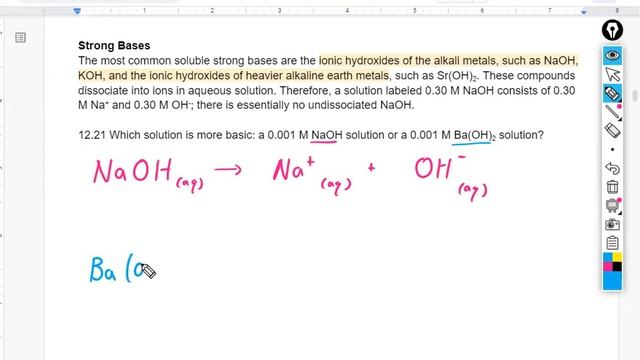Choose the line drawing tool
Image resolution: width=640 pixels, height=360 pixels.
612,112
